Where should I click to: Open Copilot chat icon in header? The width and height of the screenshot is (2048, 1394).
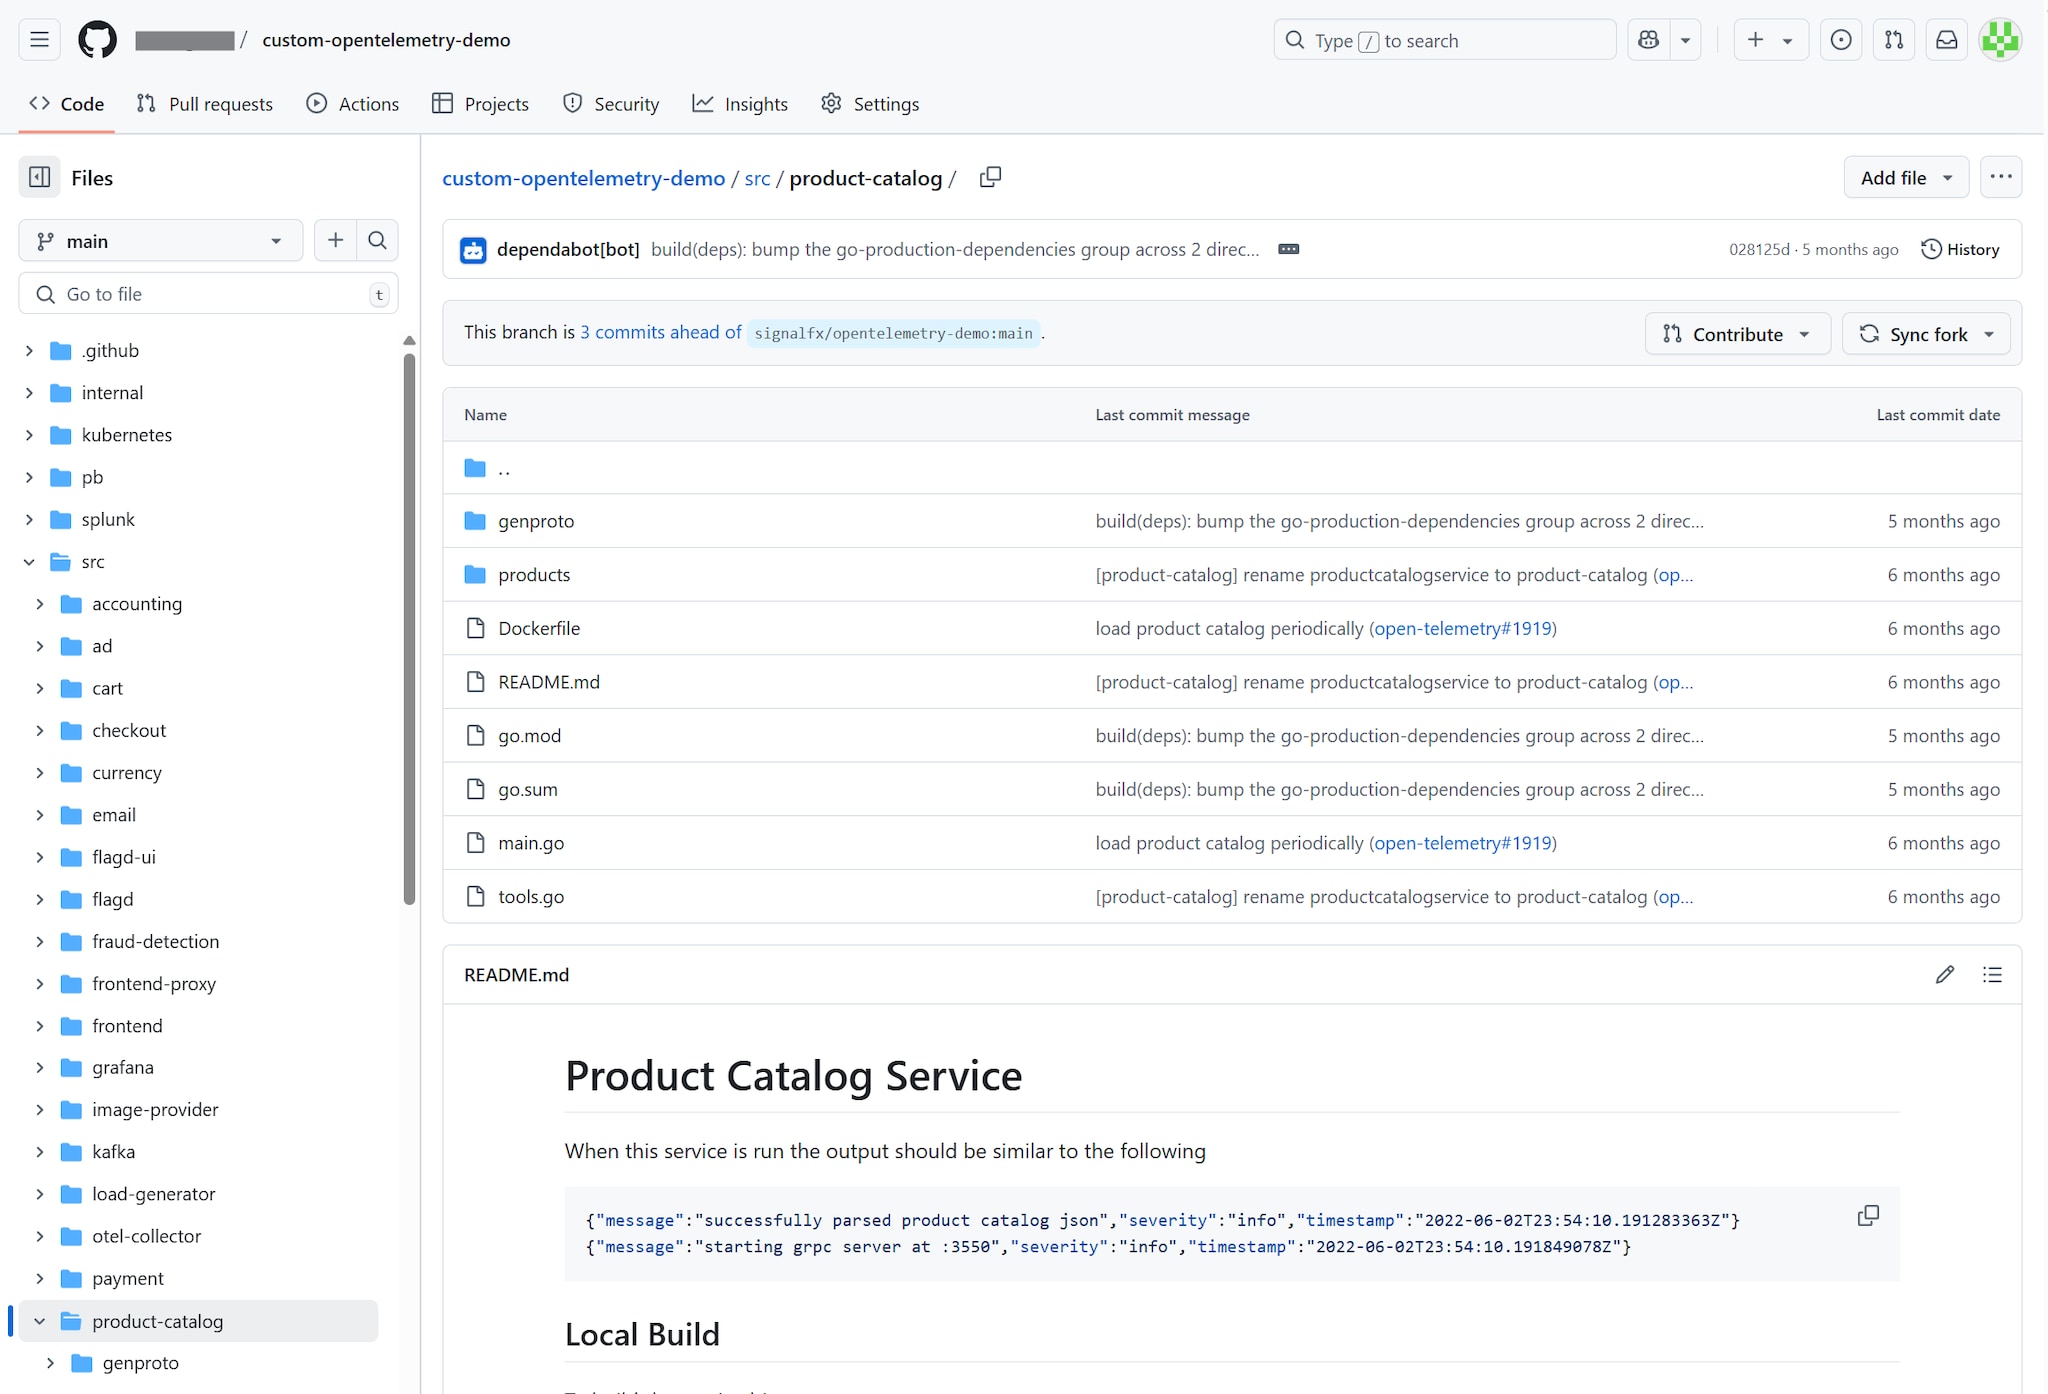[x=1649, y=40]
